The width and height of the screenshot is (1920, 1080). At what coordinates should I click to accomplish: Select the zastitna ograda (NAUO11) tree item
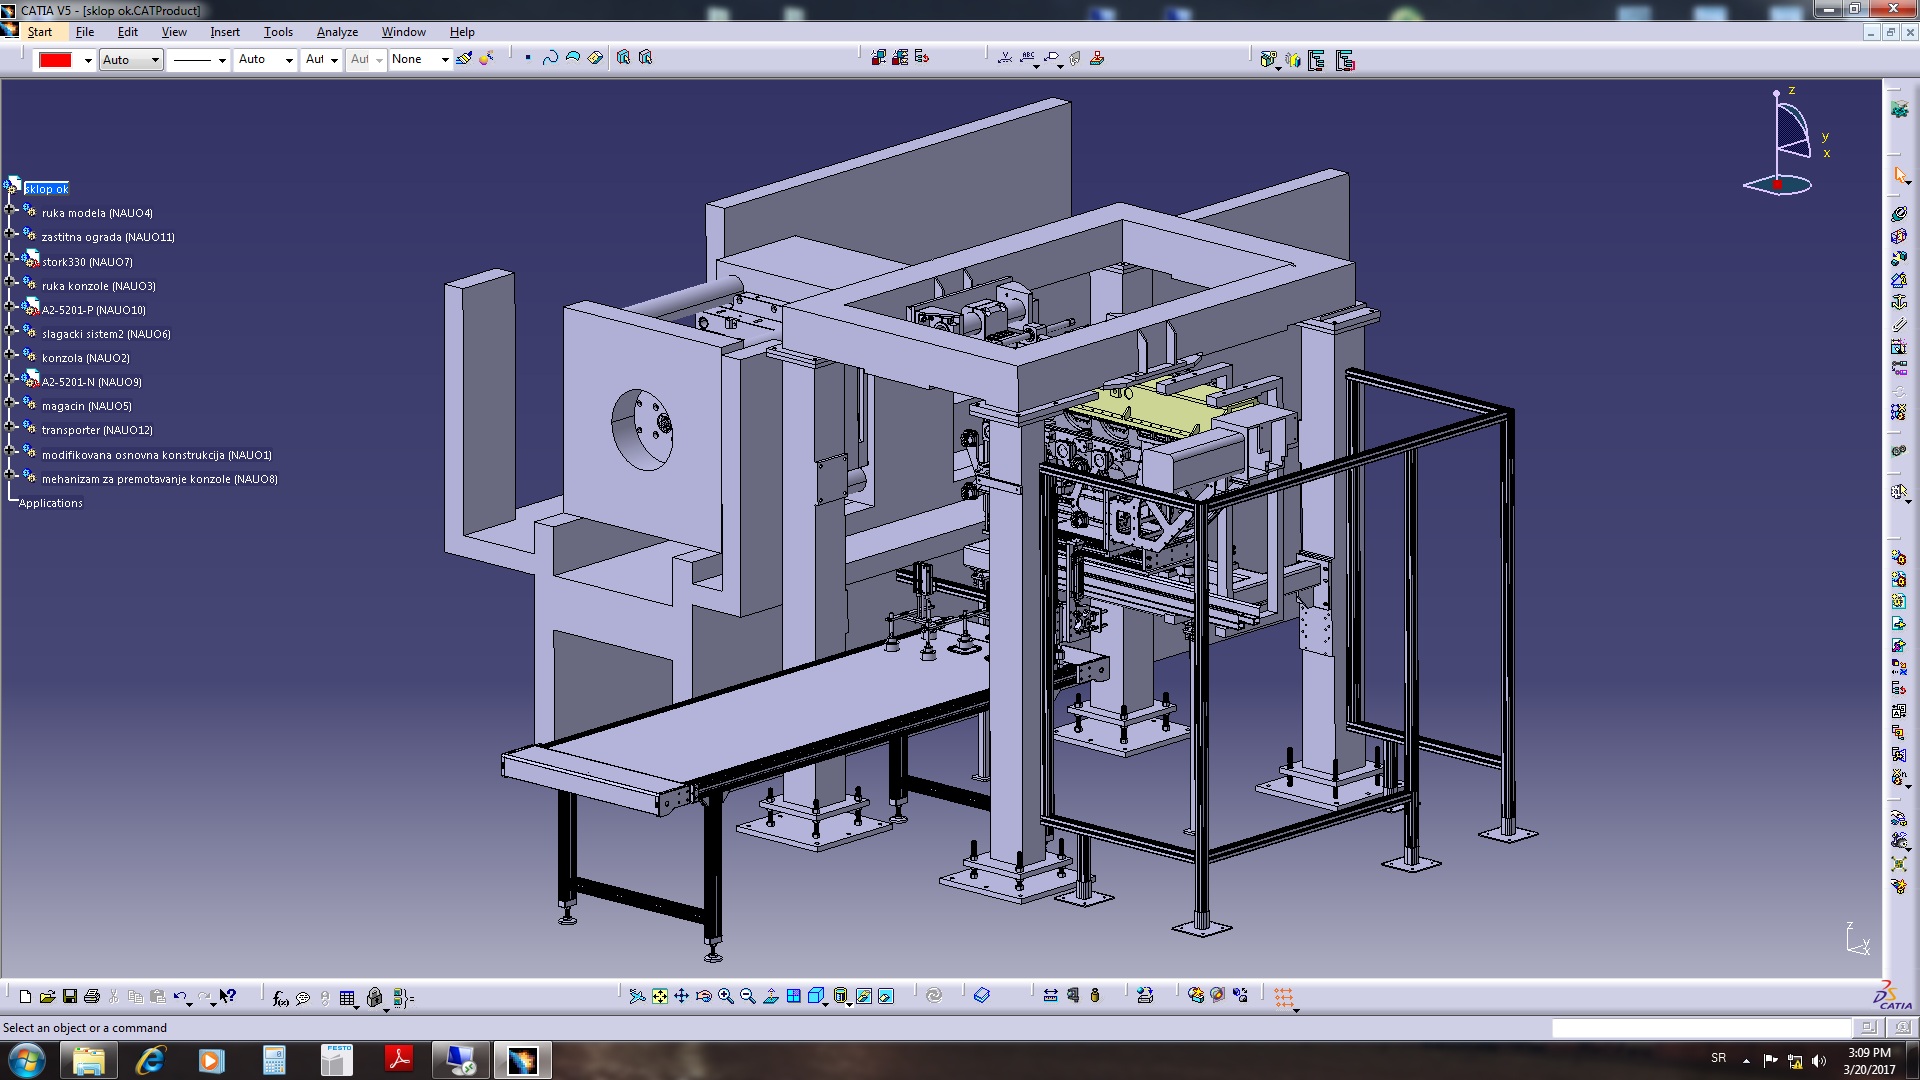108,237
